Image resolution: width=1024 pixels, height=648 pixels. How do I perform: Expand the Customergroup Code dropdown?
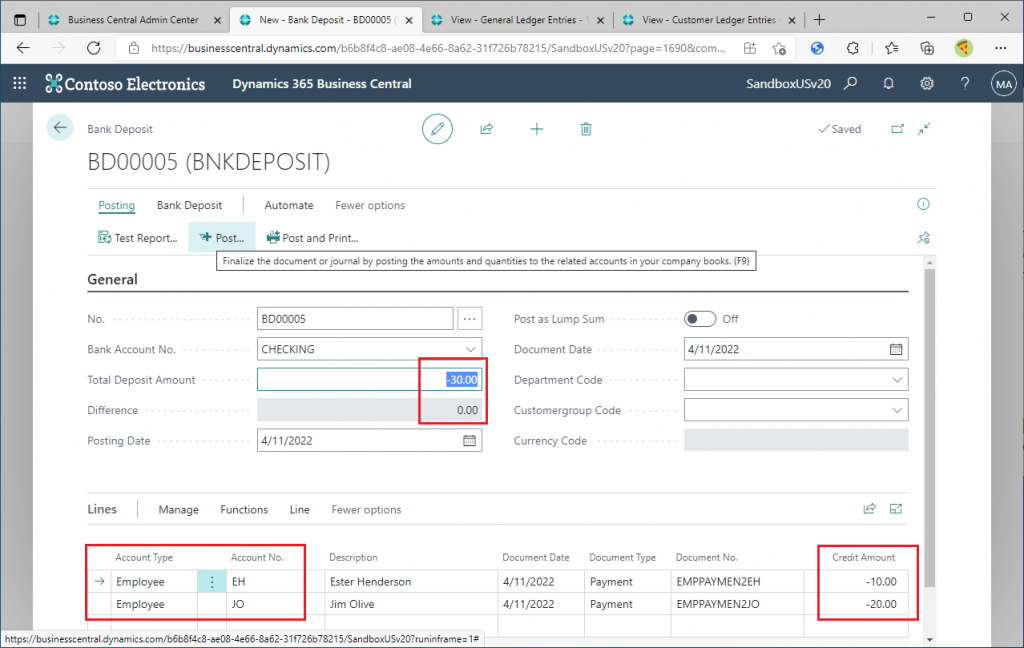click(x=897, y=411)
